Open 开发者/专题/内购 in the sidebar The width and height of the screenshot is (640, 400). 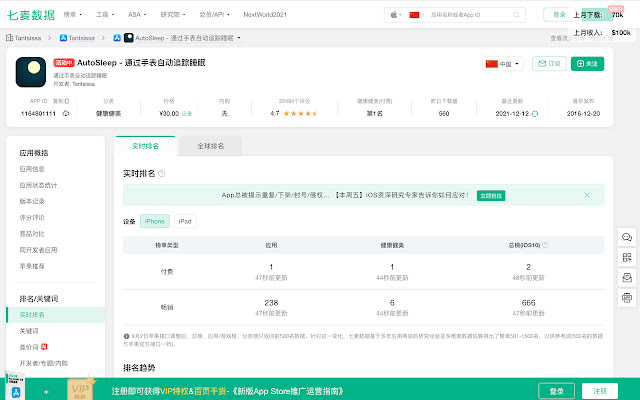(x=44, y=363)
